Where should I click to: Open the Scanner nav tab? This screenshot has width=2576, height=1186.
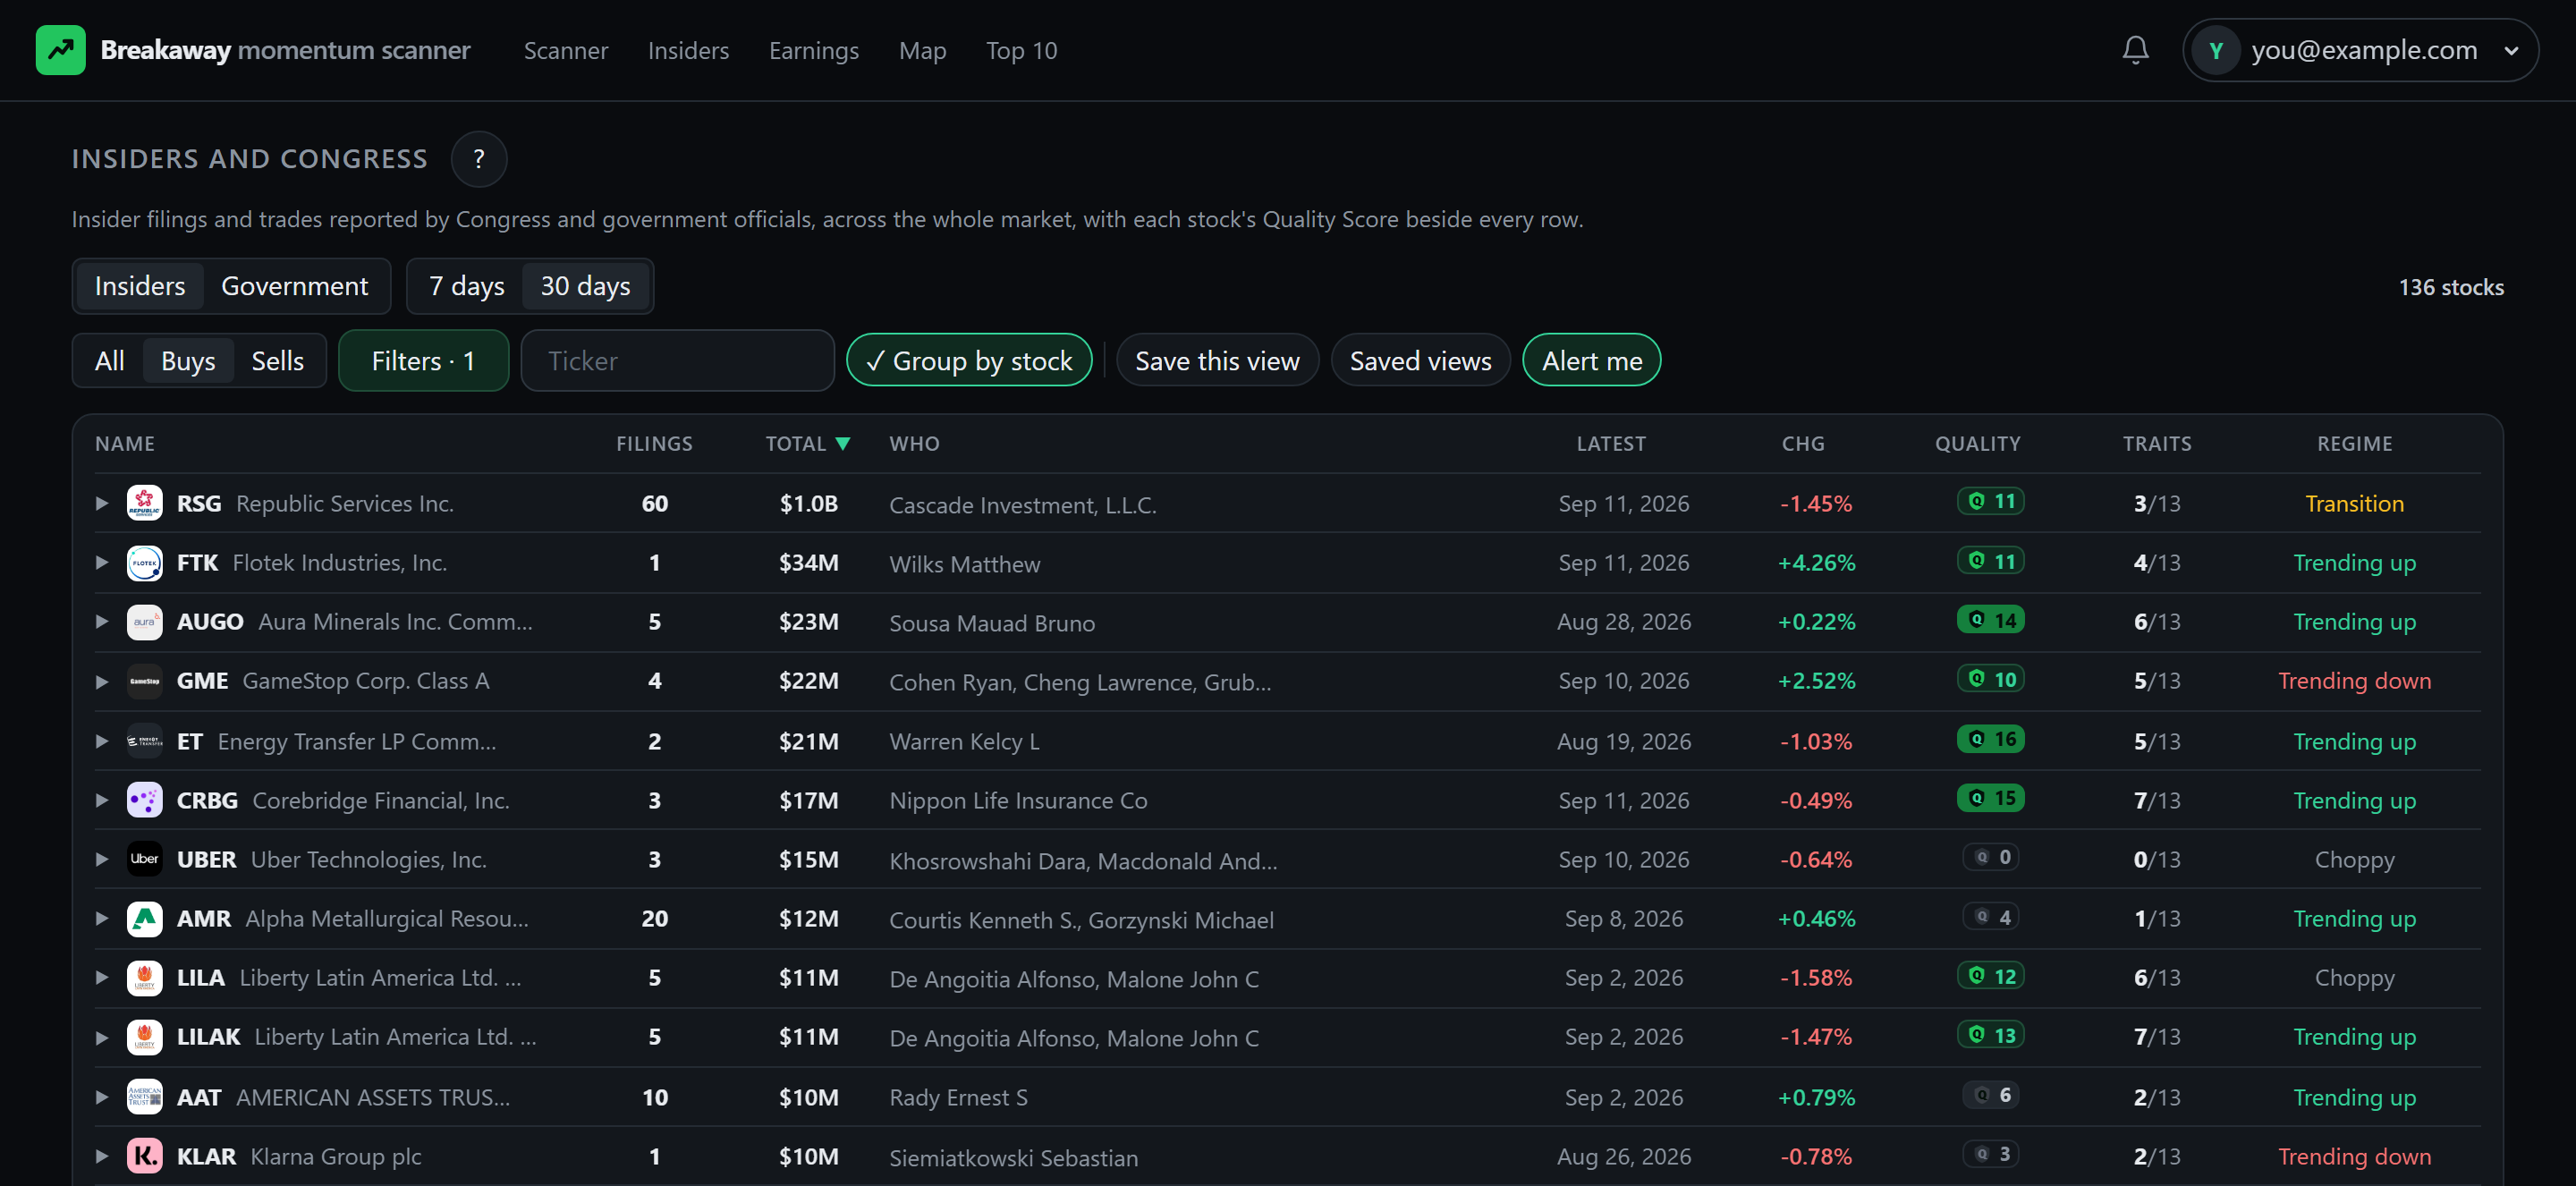click(x=566, y=50)
